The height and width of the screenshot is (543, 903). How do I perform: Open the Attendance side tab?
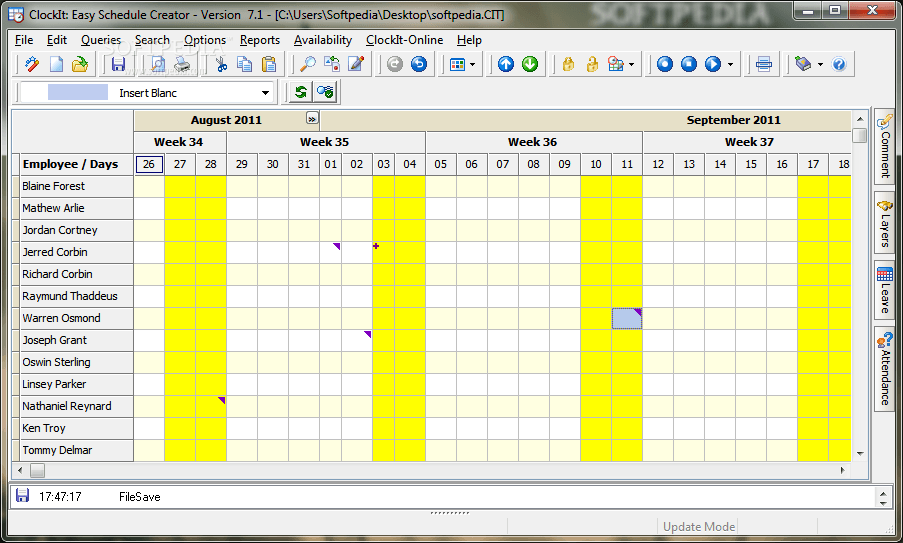pyautogui.click(x=885, y=369)
